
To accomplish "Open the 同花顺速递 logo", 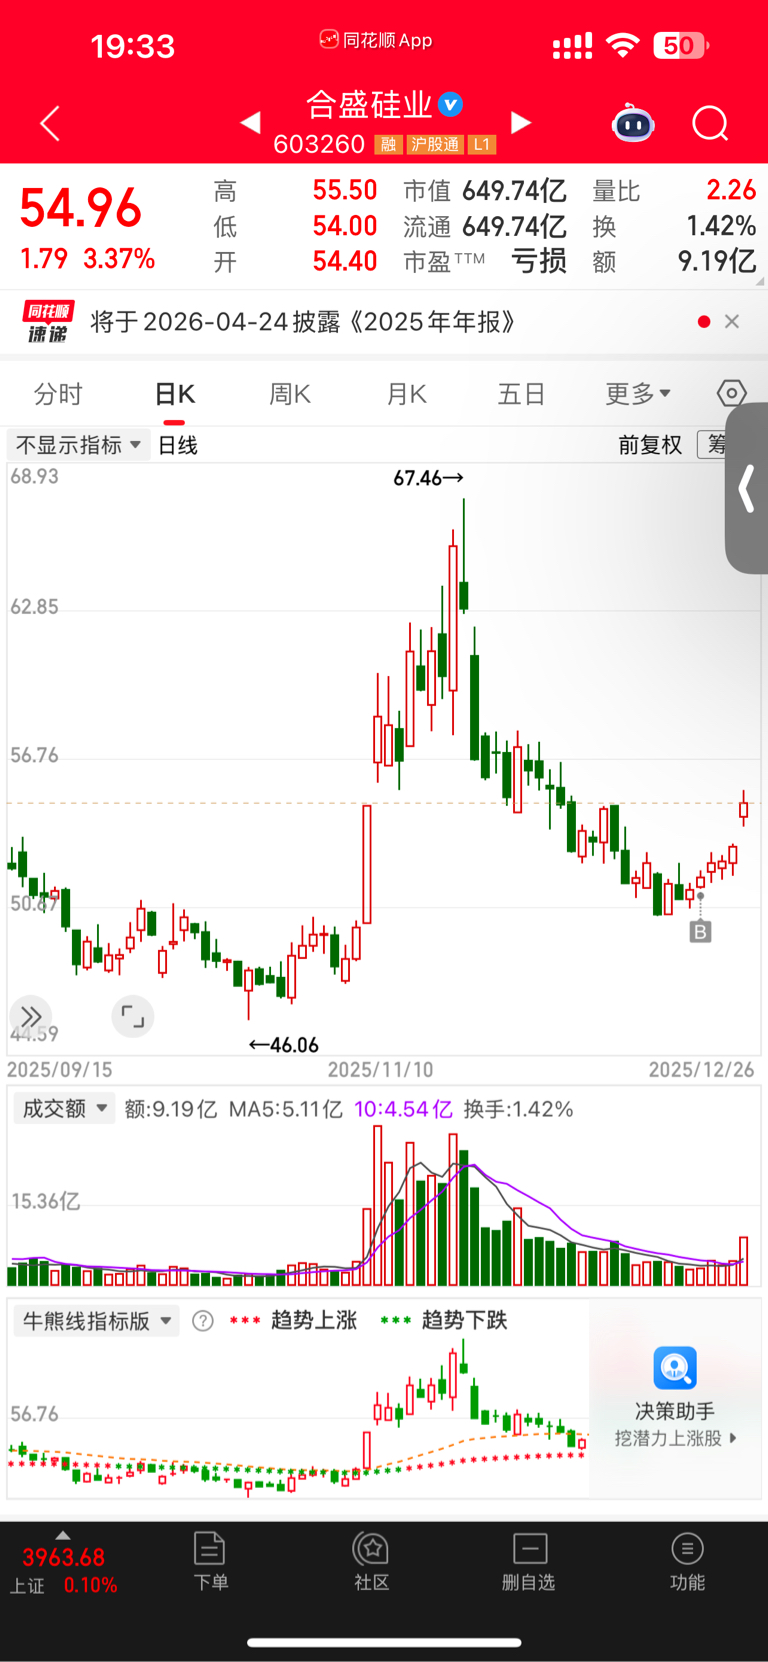I will [48, 322].
